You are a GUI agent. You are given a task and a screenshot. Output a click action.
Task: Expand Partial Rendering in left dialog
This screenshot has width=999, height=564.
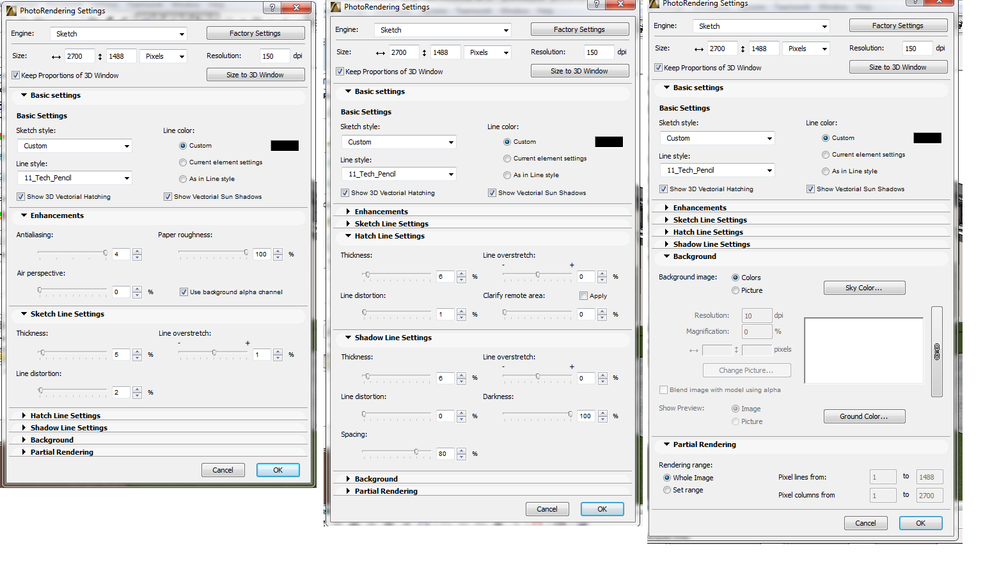[x=24, y=452]
